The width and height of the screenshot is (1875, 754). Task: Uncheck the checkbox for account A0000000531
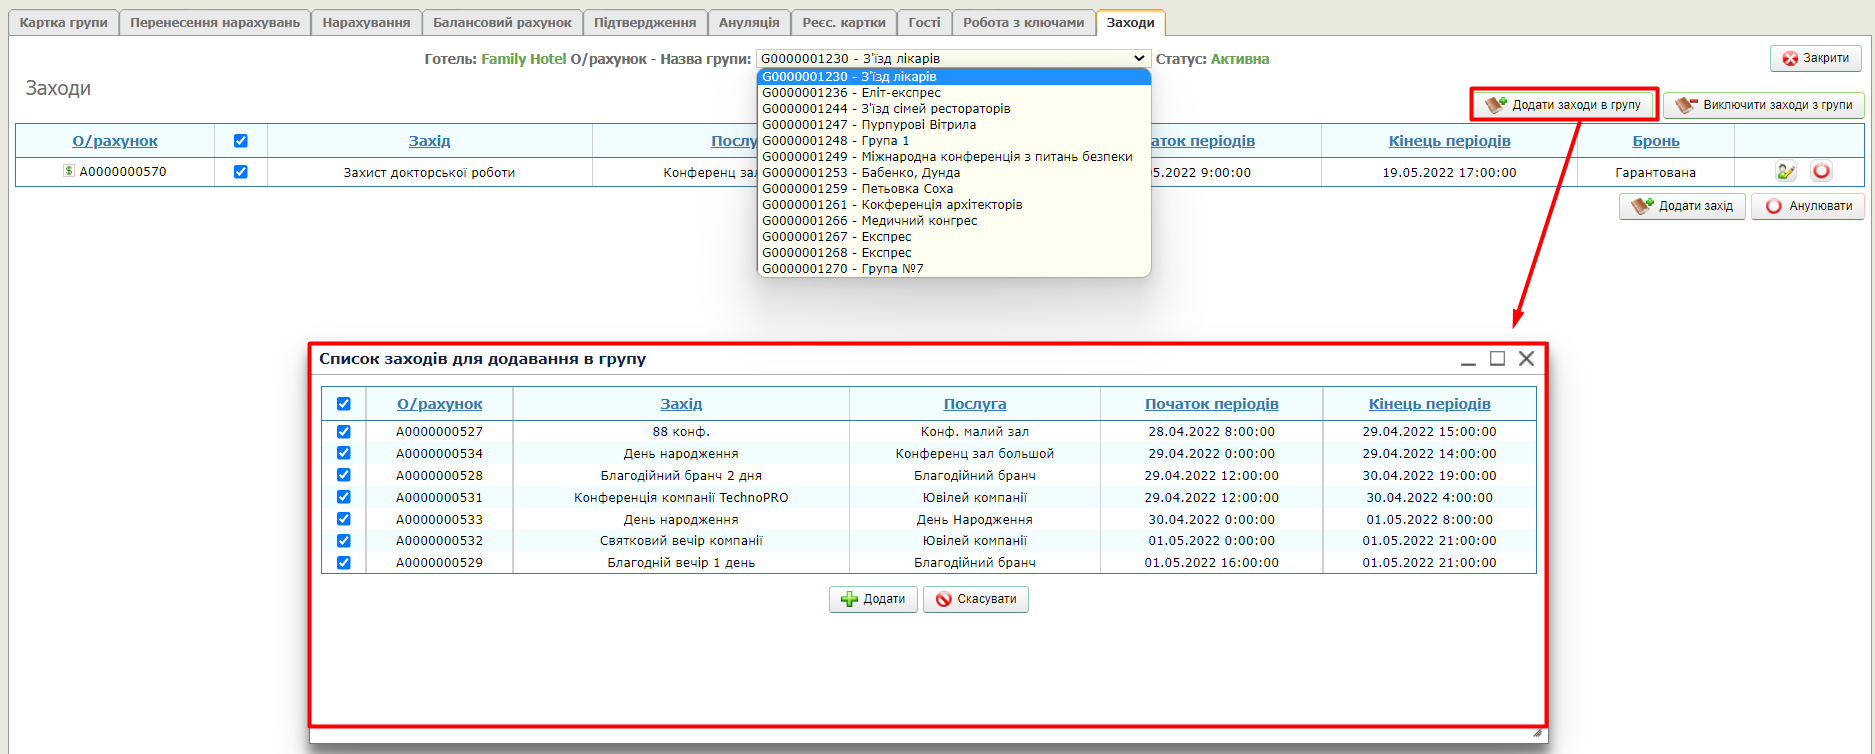(x=344, y=497)
